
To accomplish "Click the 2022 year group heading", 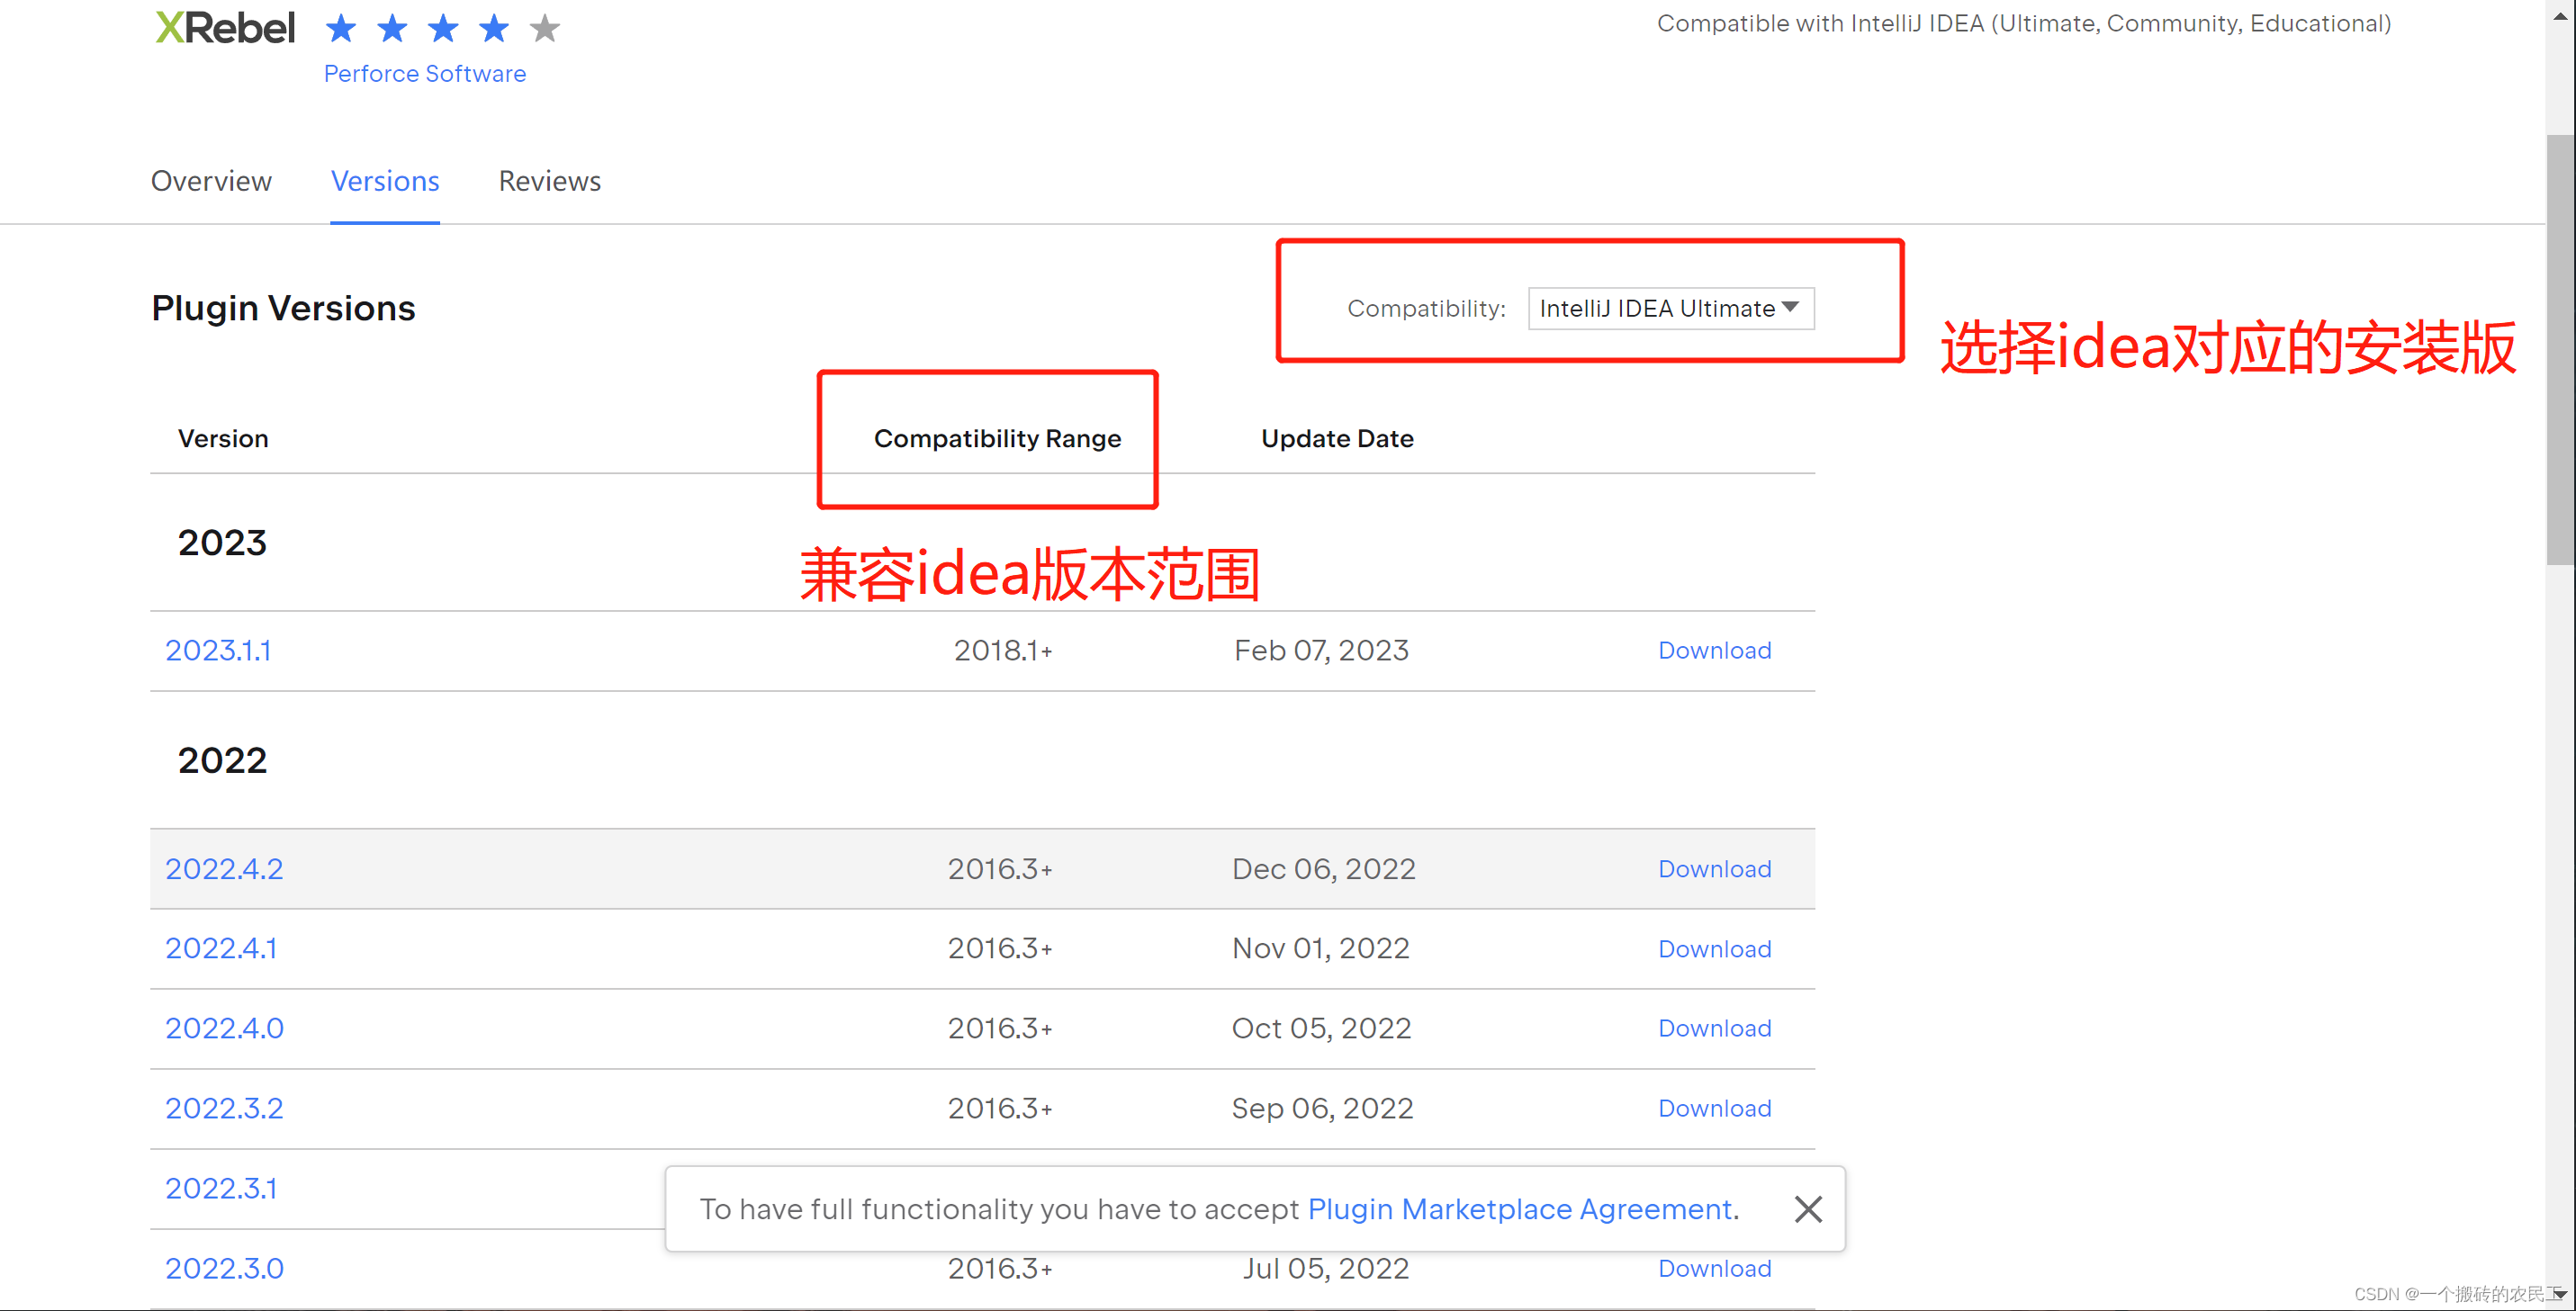I will point(222,761).
